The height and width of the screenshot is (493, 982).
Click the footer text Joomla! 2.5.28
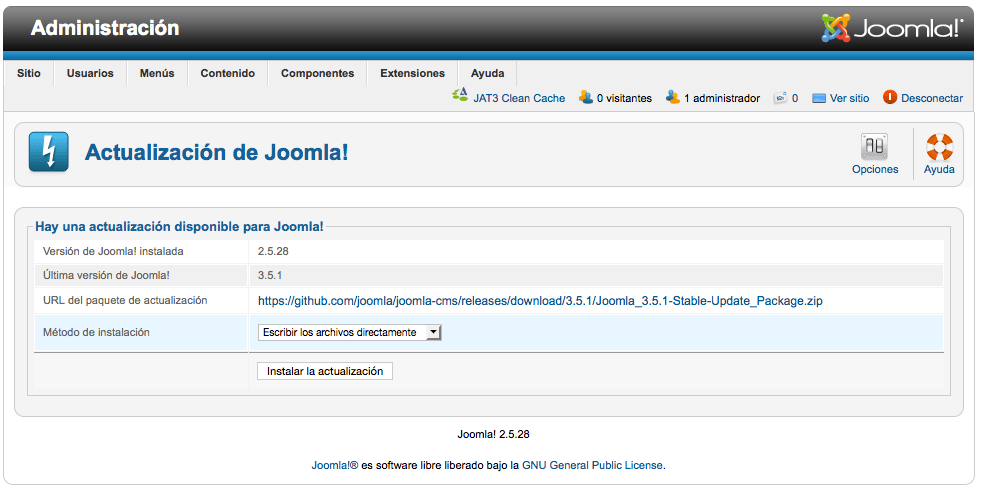[494, 434]
